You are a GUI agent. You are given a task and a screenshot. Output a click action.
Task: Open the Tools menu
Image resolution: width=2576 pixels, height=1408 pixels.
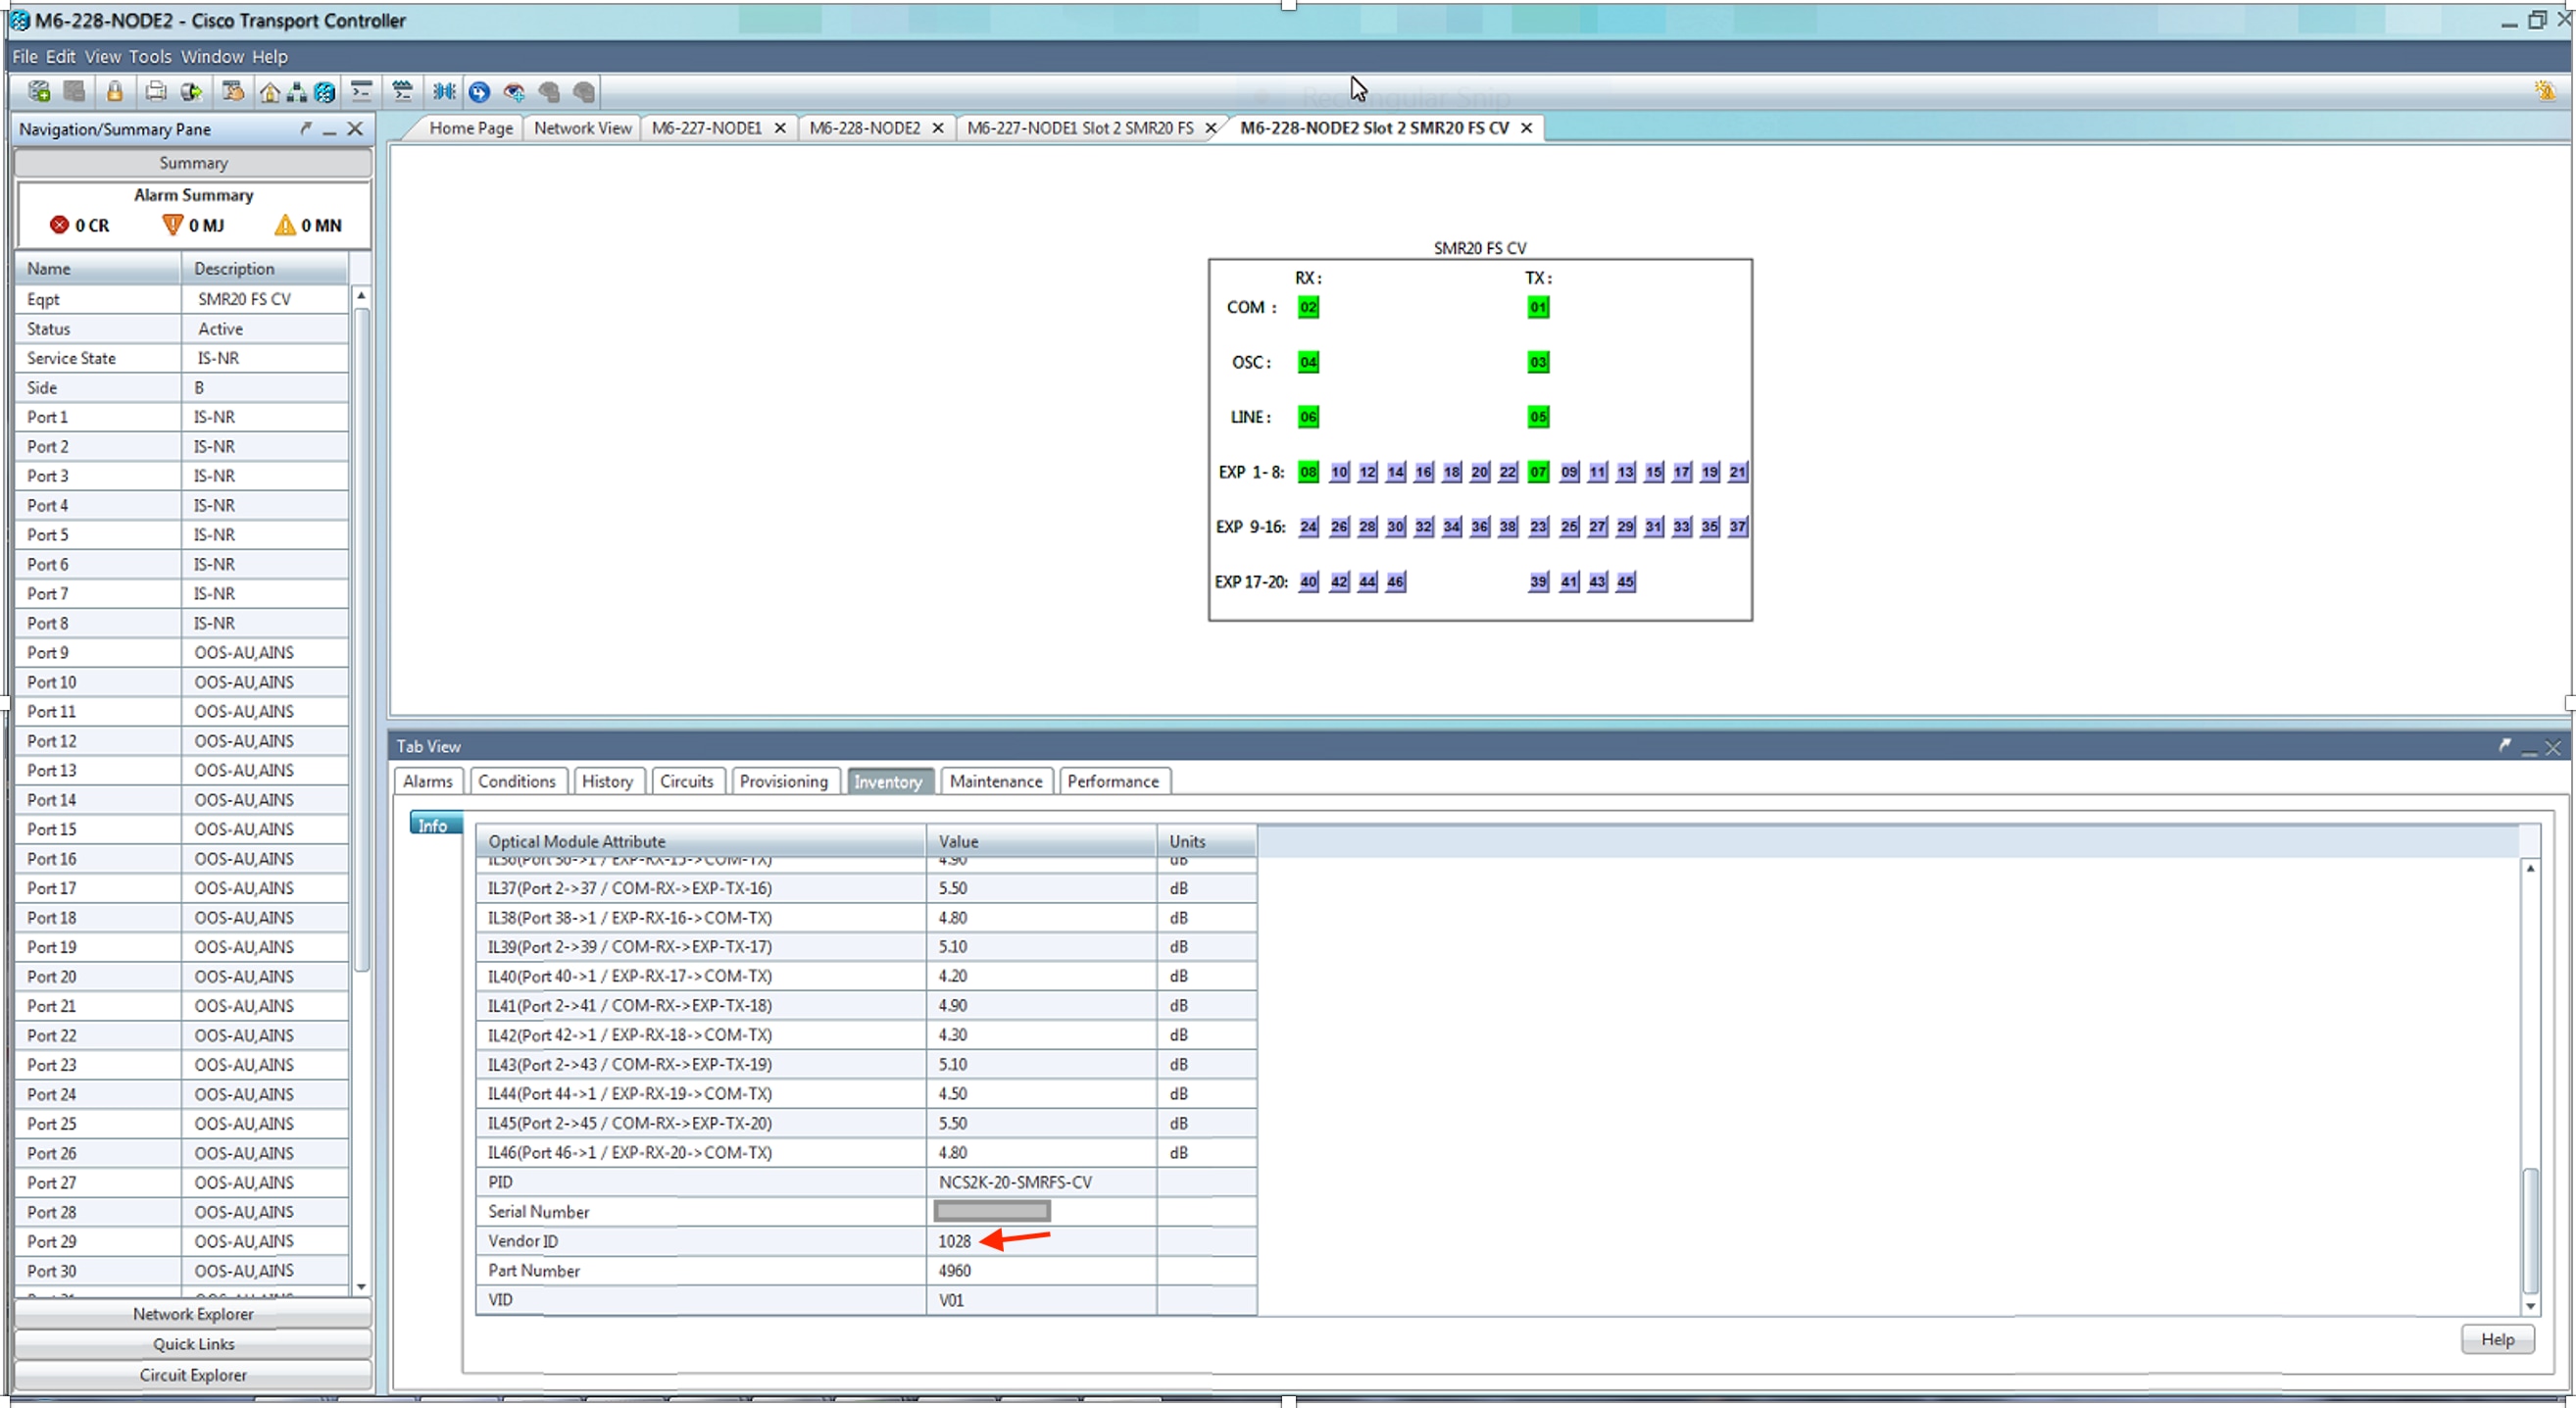tap(150, 57)
